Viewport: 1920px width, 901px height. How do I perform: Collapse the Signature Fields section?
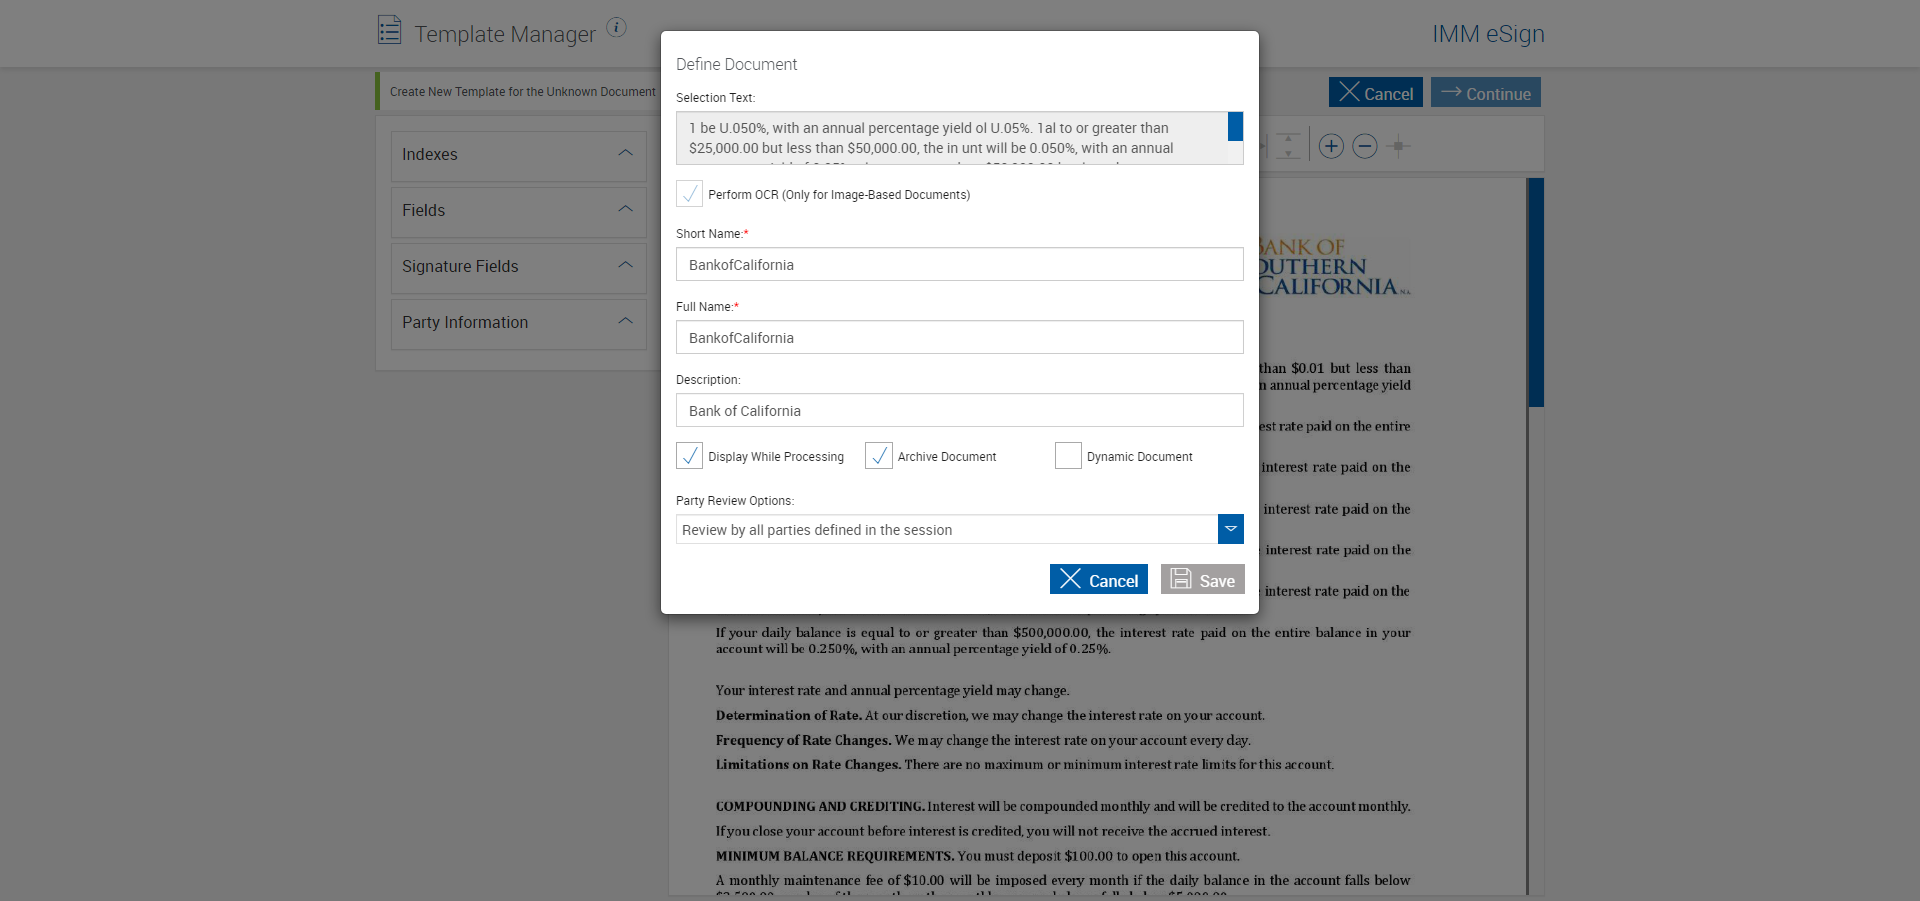tap(625, 266)
